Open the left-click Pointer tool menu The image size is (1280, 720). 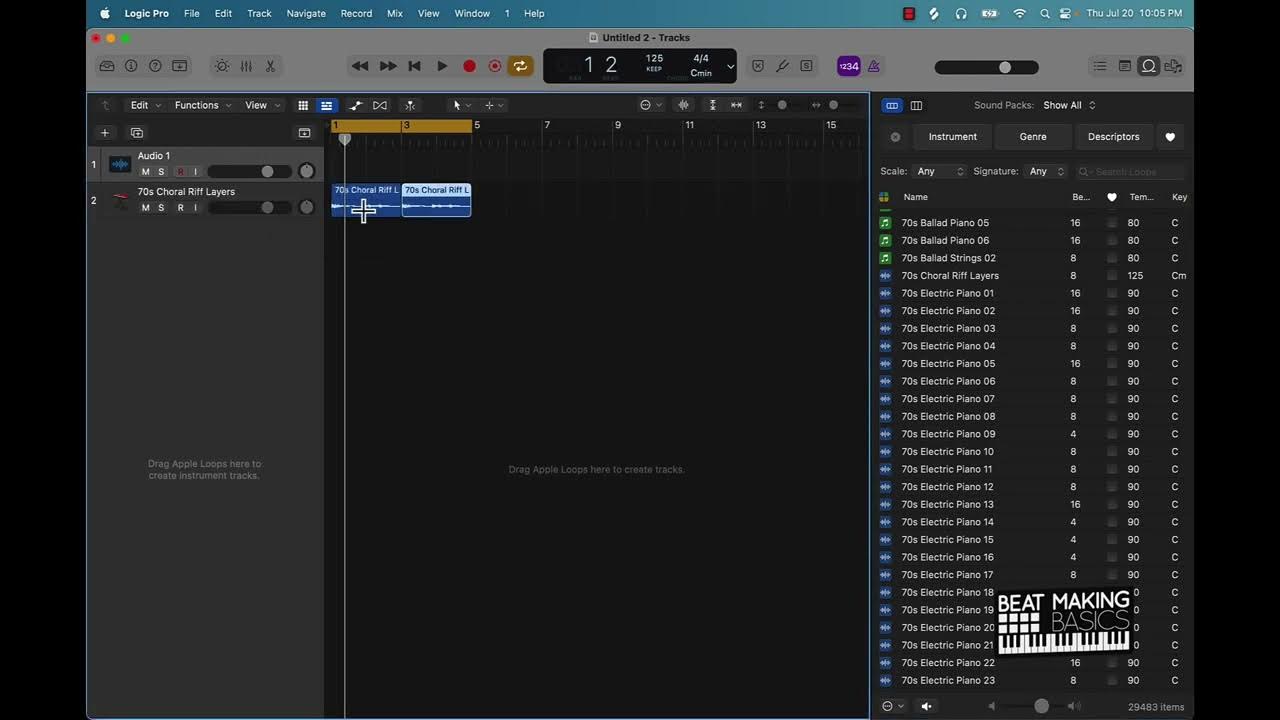[462, 105]
